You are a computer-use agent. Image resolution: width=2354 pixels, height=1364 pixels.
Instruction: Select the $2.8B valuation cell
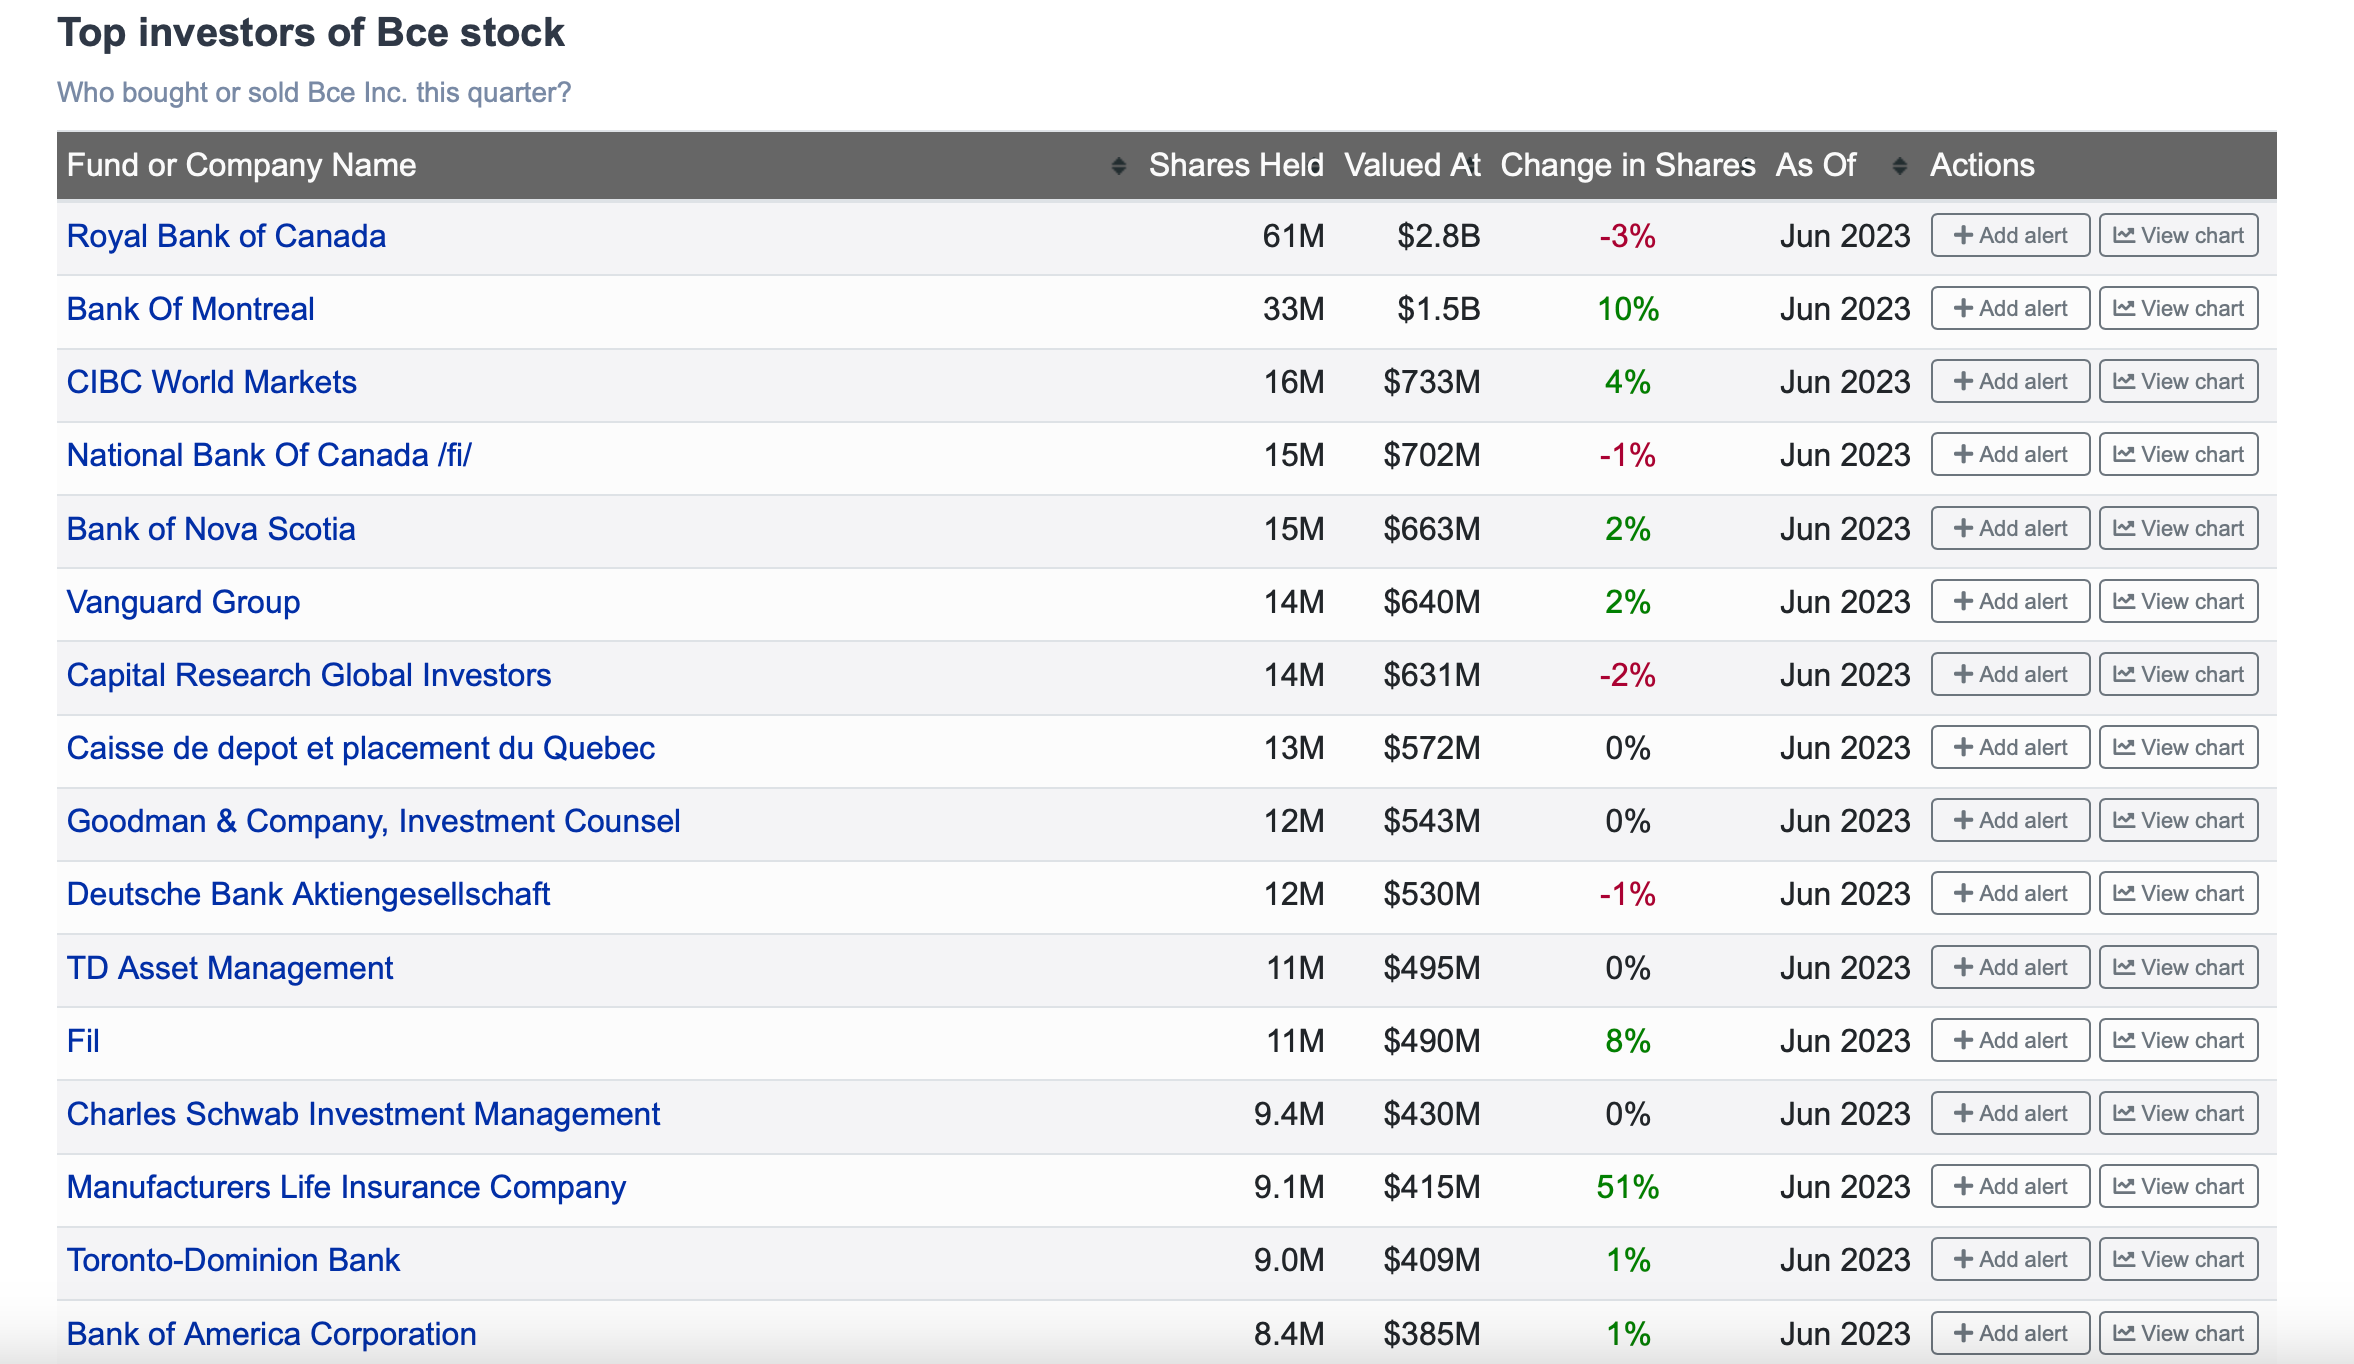click(x=1438, y=236)
